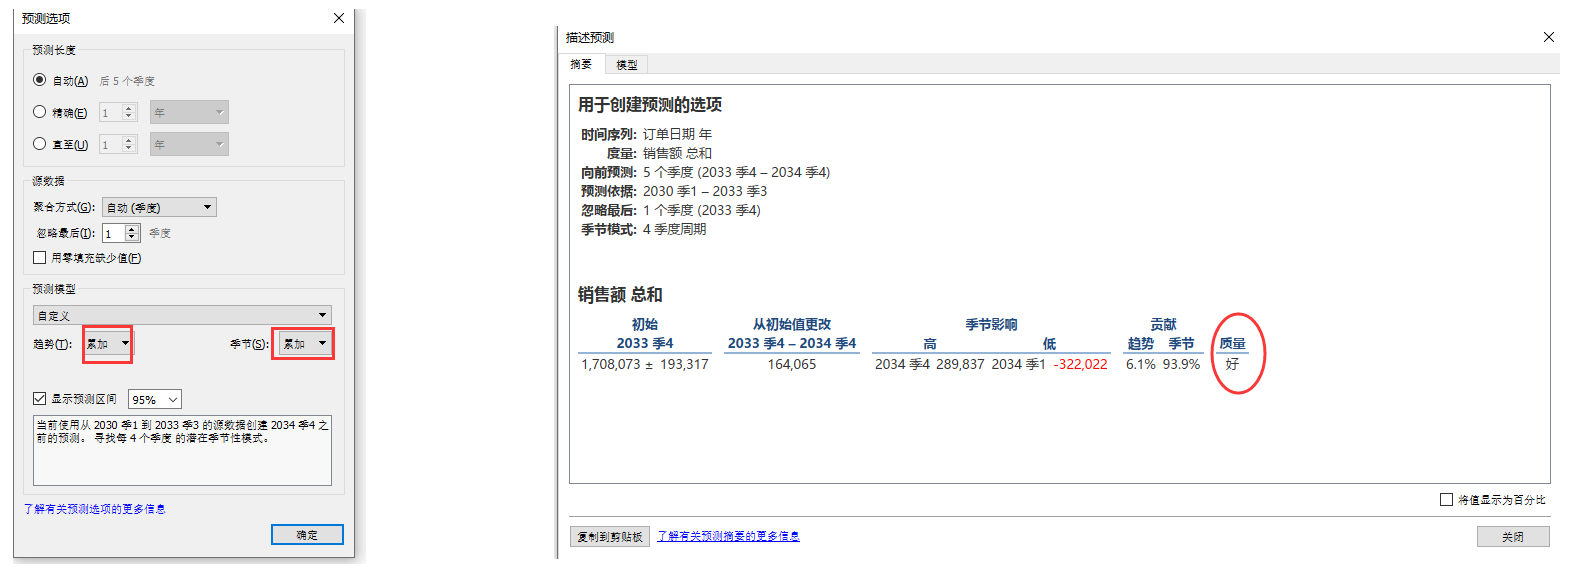Open the 了解有关预测选项的更多信息 link

click(95, 509)
